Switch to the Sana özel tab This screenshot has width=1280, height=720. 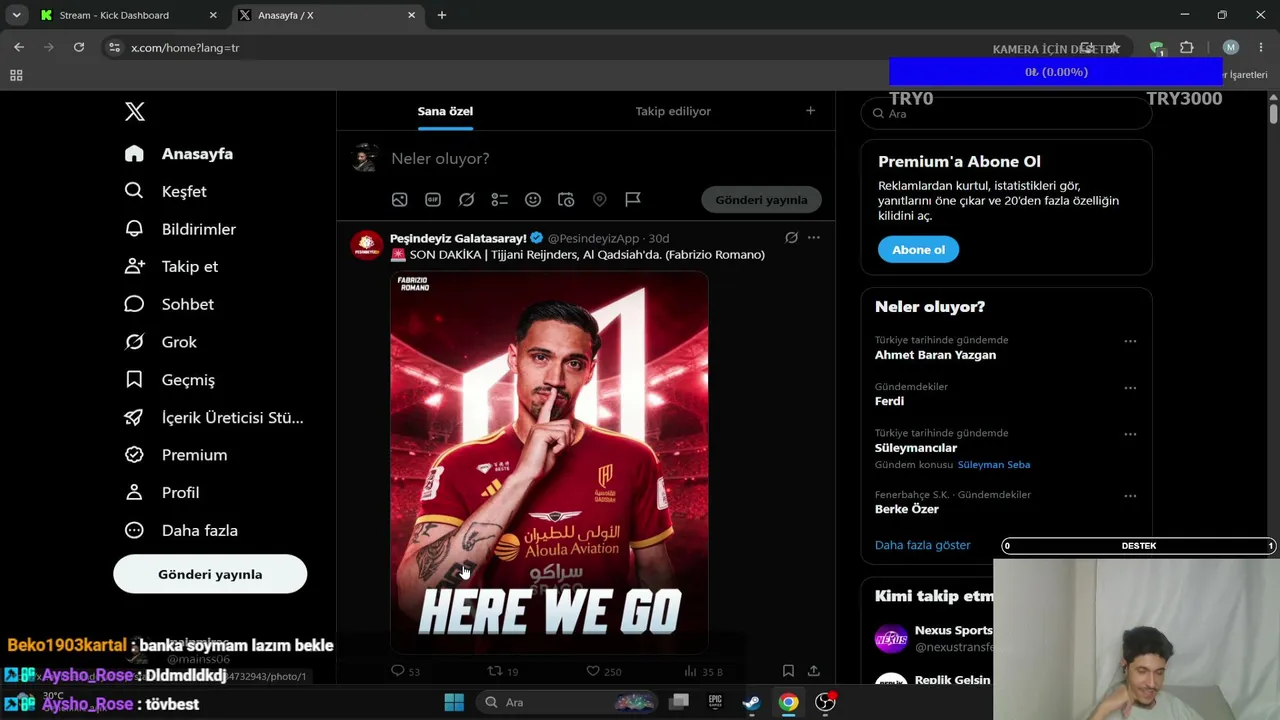click(x=445, y=111)
